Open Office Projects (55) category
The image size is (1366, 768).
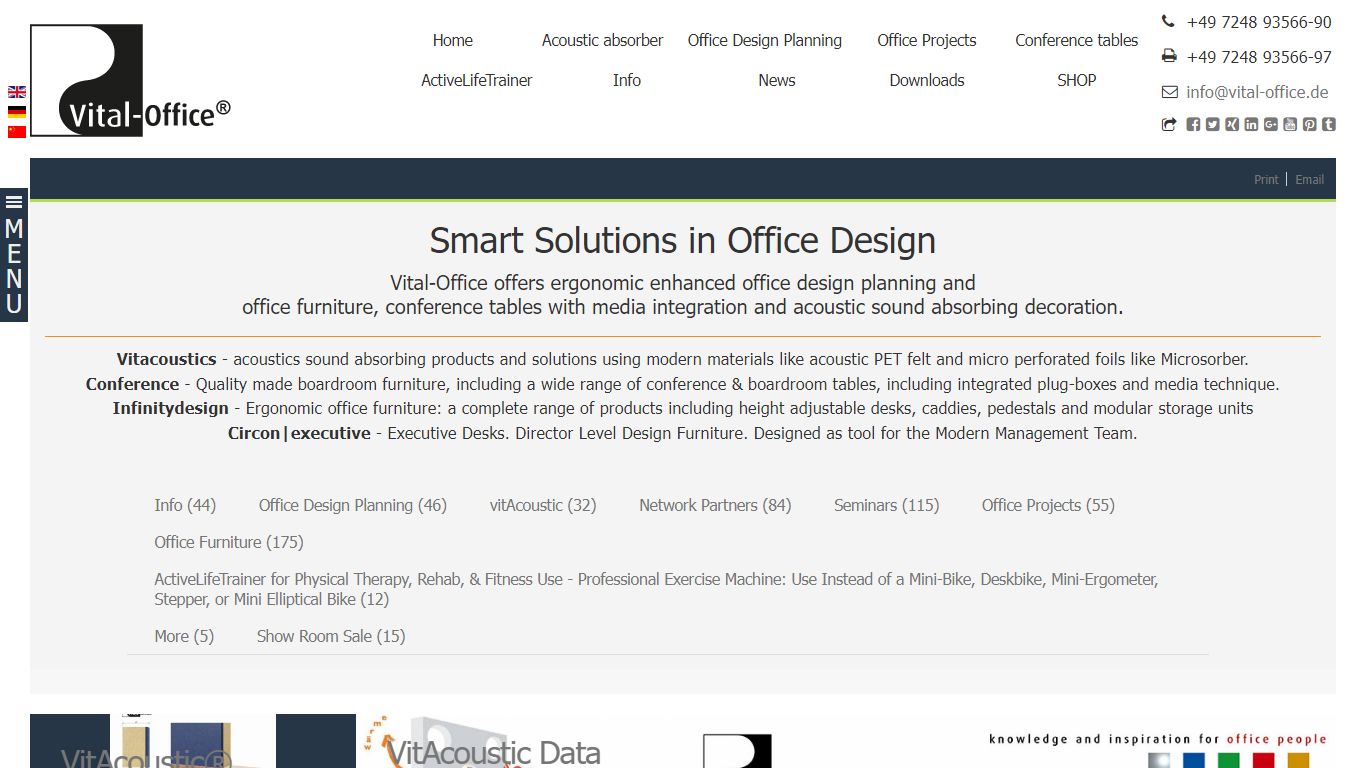[x=1048, y=505]
